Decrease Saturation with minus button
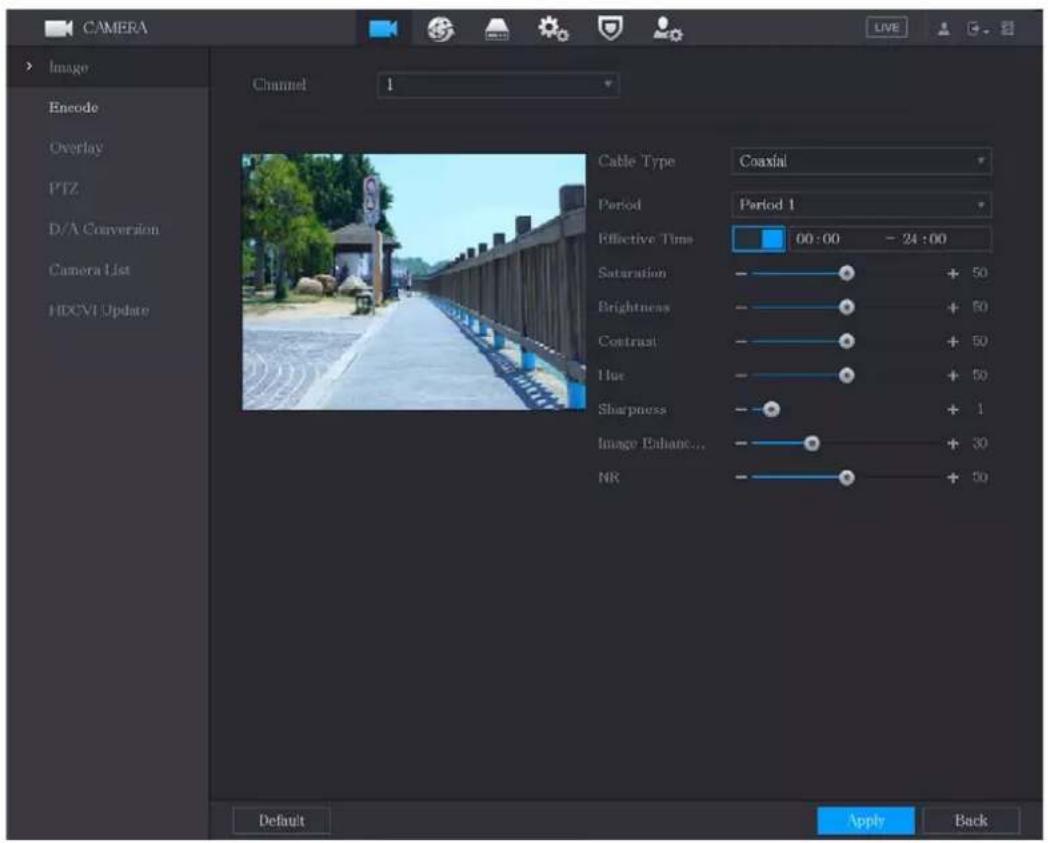The image size is (1048, 843). [741, 273]
